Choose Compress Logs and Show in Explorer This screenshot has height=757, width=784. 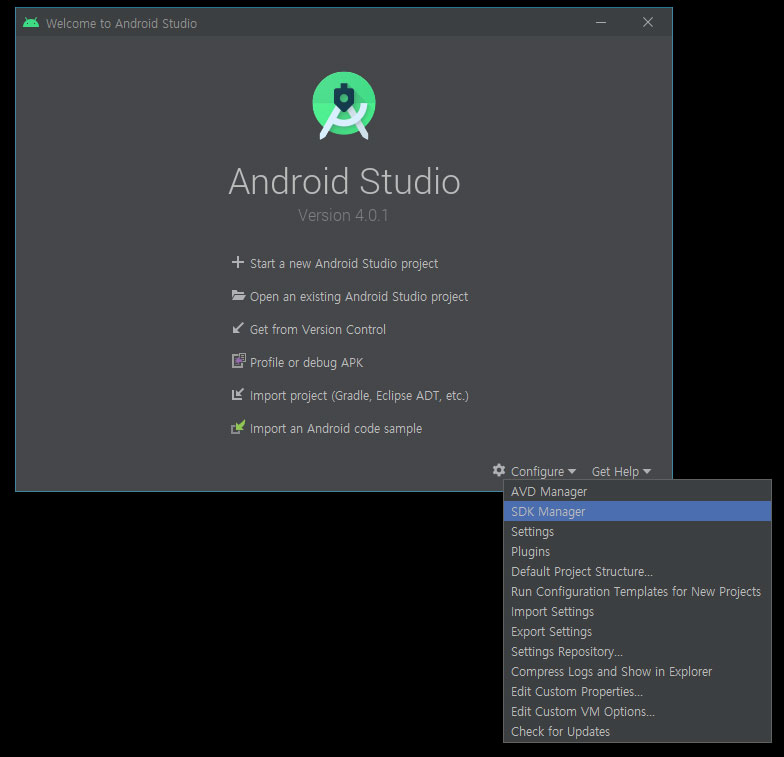click(x=637, y=672)
